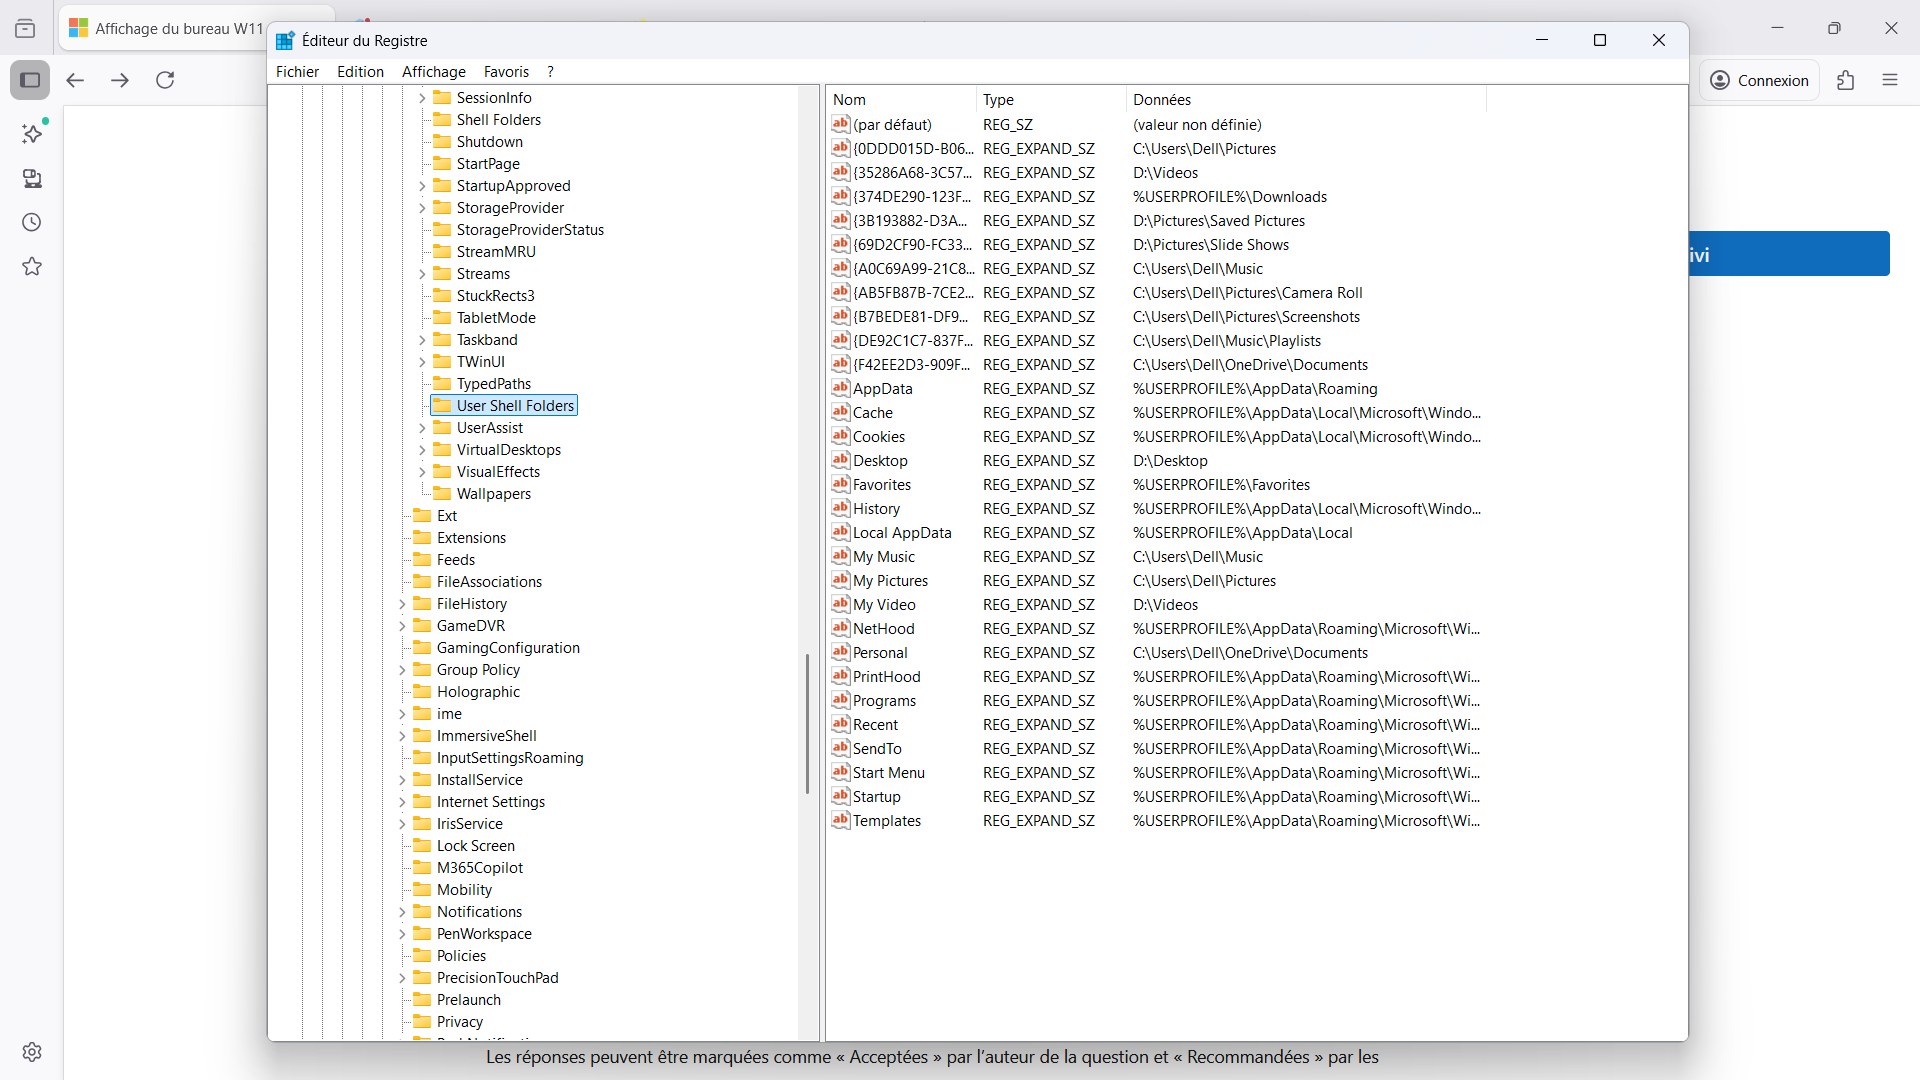Image resolution: width=1920 pixels, height=1080 pixels.
Task: Open the Edition menu
Action: [360, 72]
